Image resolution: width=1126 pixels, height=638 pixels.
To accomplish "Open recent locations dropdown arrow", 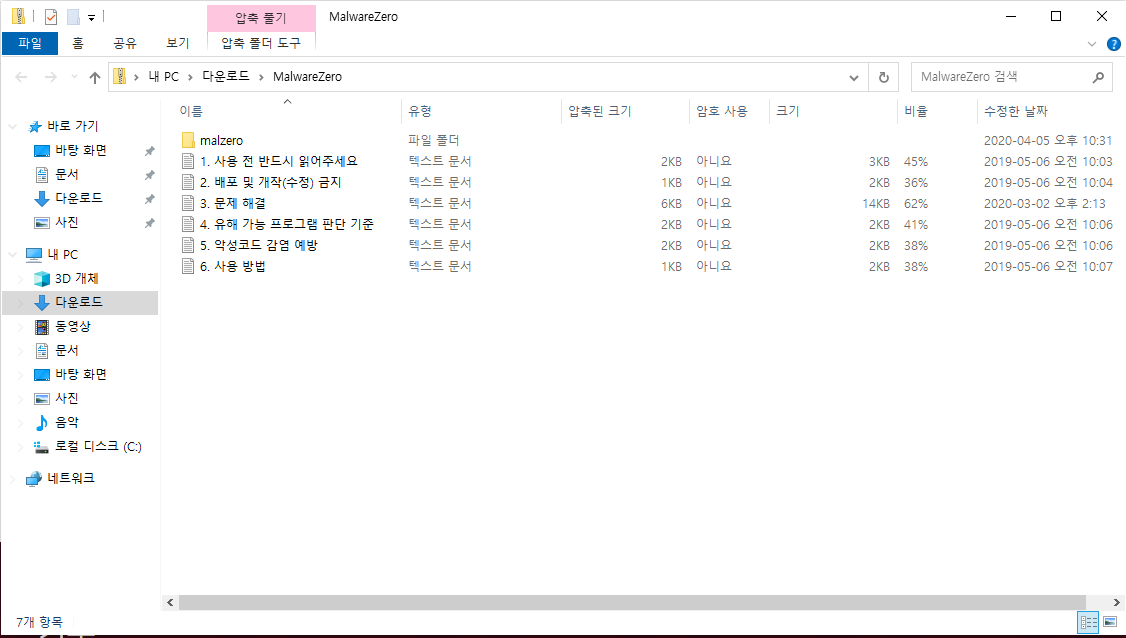I will pyautogui.click(x=74, y=78).
